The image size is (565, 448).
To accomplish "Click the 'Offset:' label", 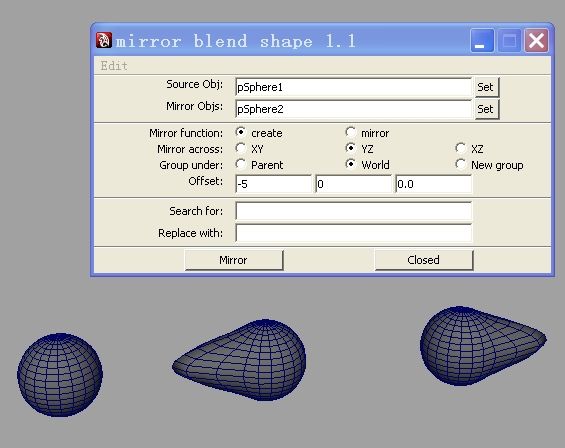I will [205, 181].
